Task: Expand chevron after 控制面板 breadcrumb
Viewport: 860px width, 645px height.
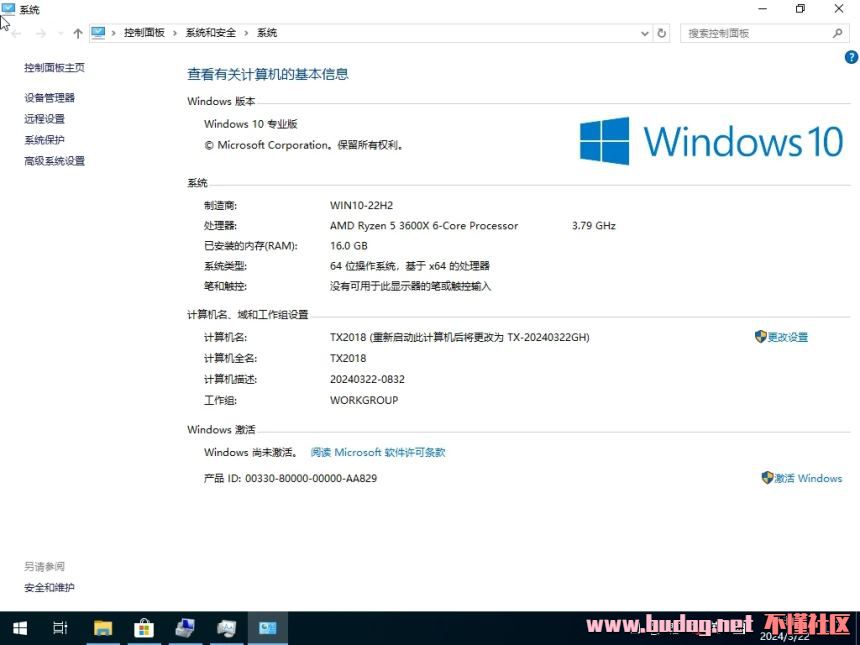Action: tap(175, 33)
